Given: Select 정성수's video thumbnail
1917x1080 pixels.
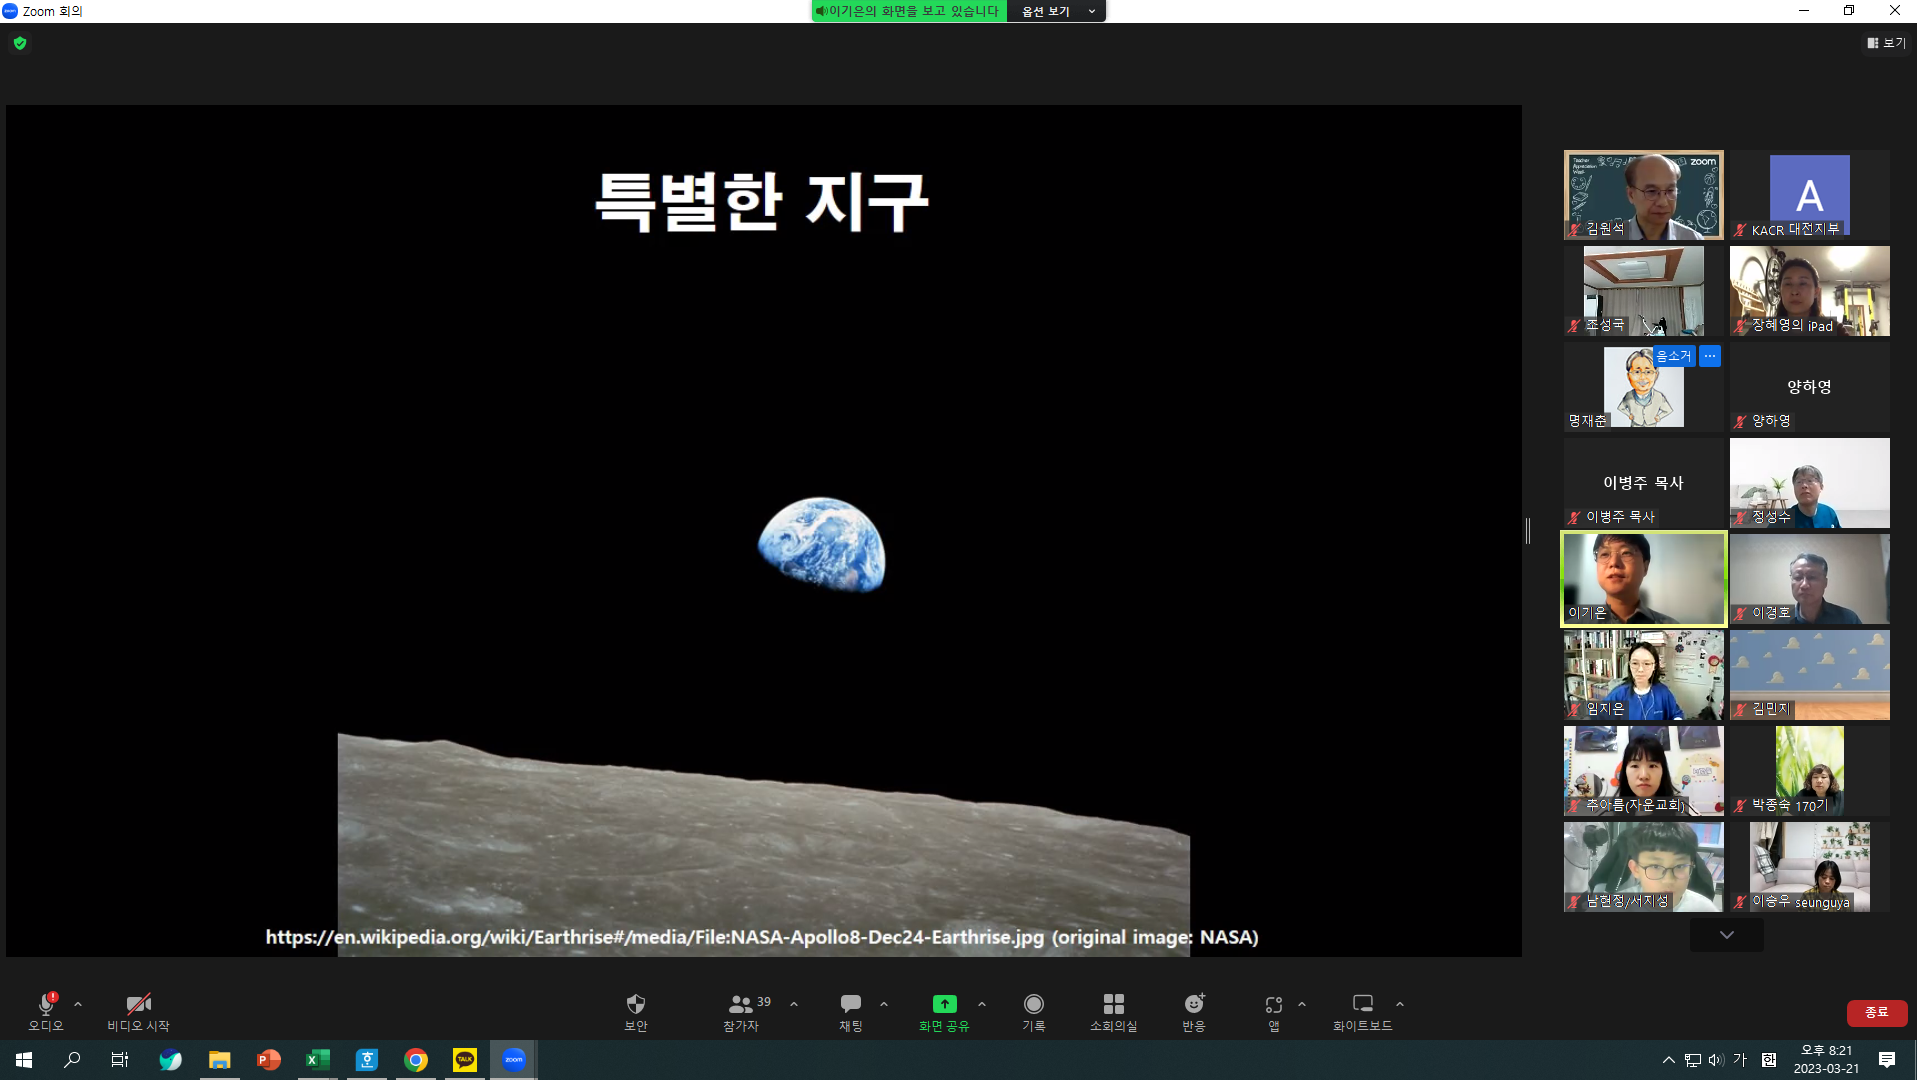Looking at the screenshot, I should click(x=1810, y=483).
